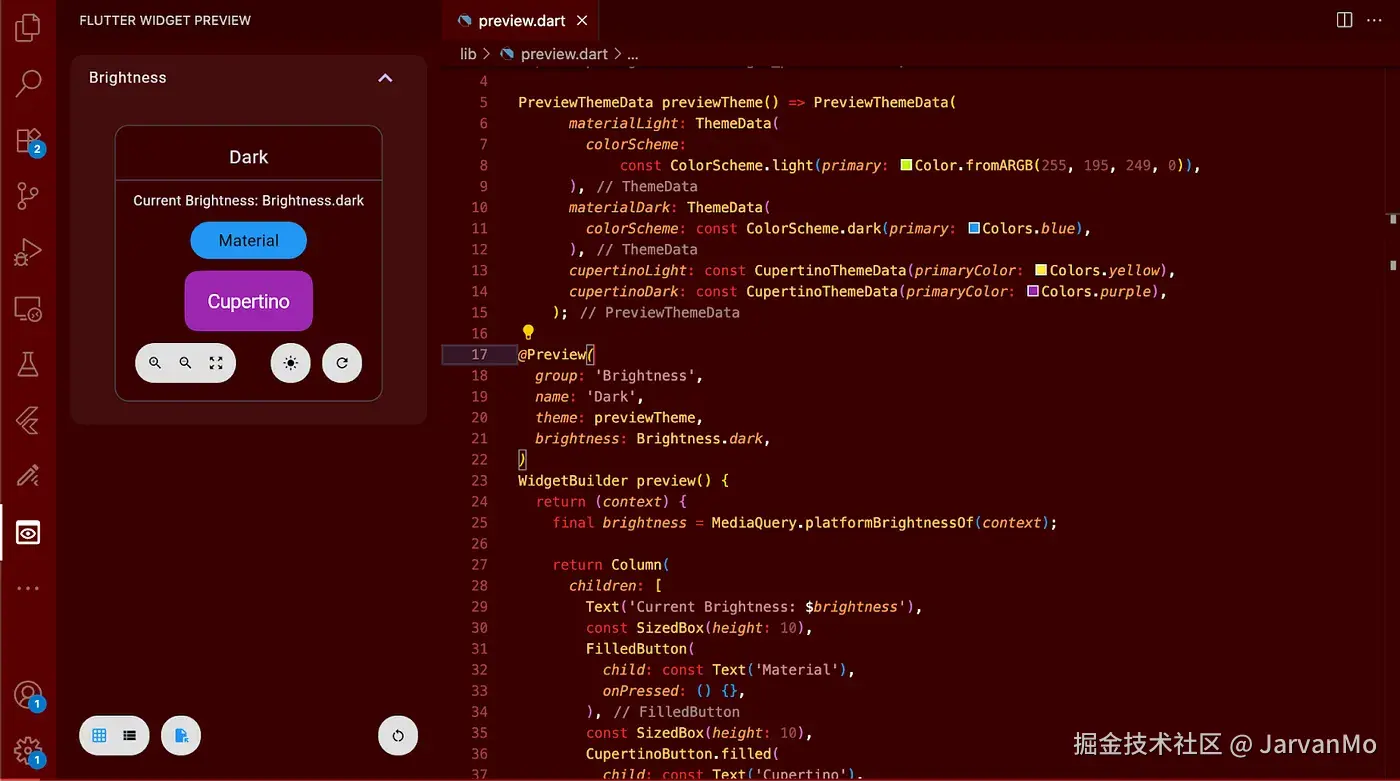Close the preview.dart tab
The width and height of the screenshot is (1400, 781).
coord(582,20)
